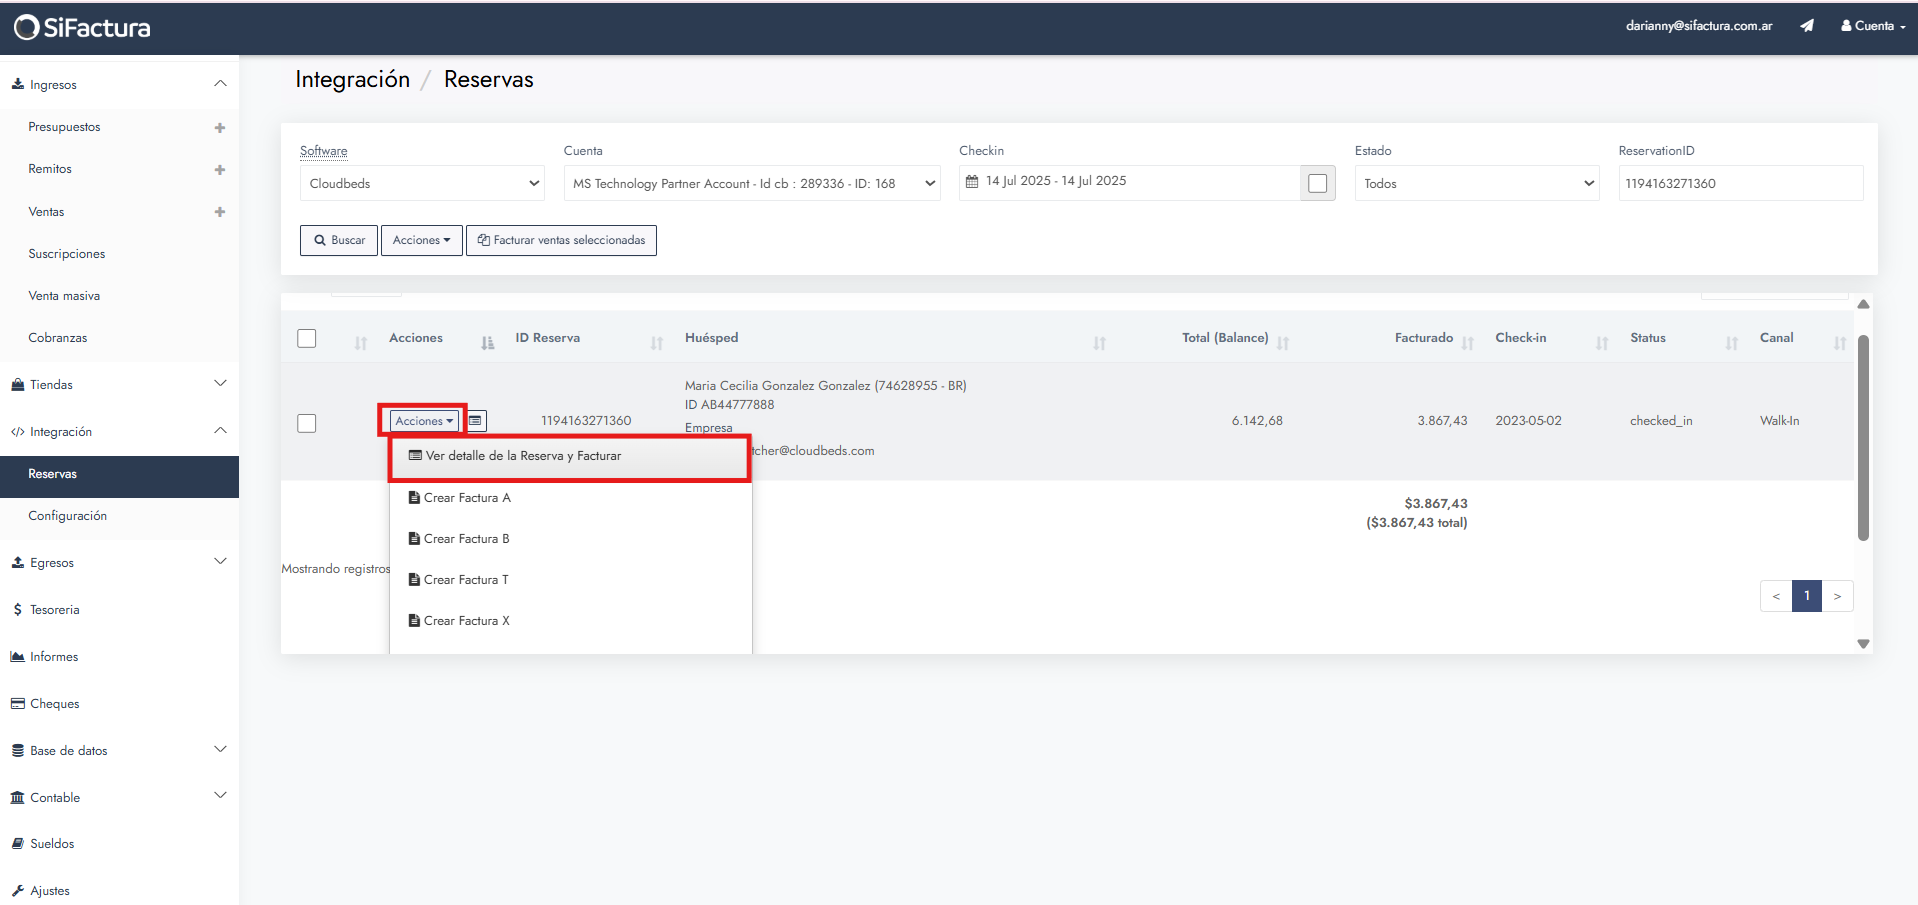
Task: Open Venta masiva in sidebar
Action: [64, 296]
